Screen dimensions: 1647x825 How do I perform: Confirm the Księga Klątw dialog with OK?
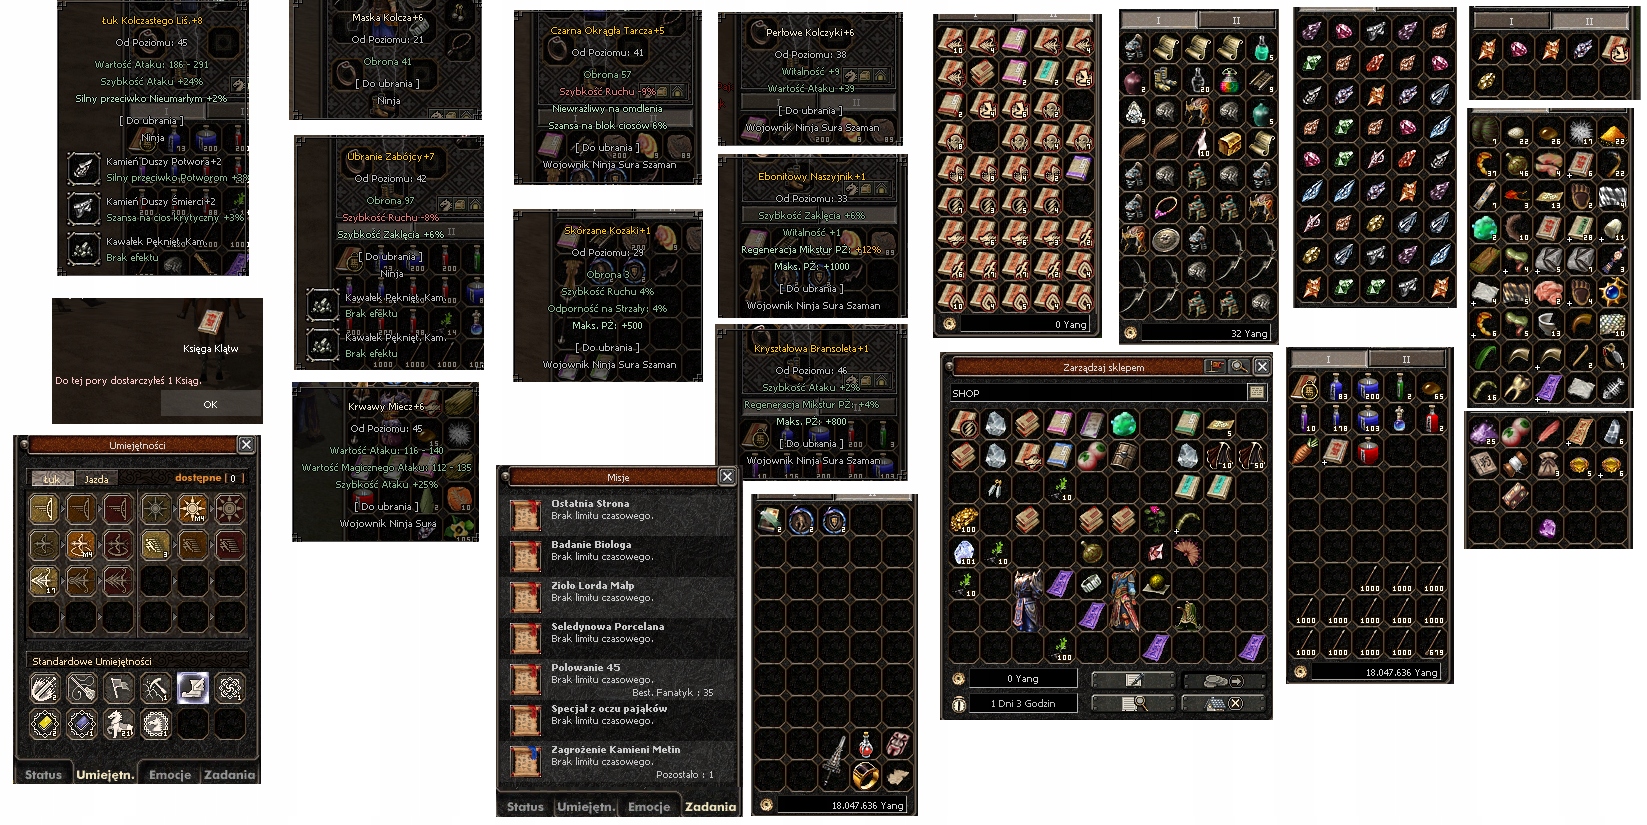(x=210, y=404)
